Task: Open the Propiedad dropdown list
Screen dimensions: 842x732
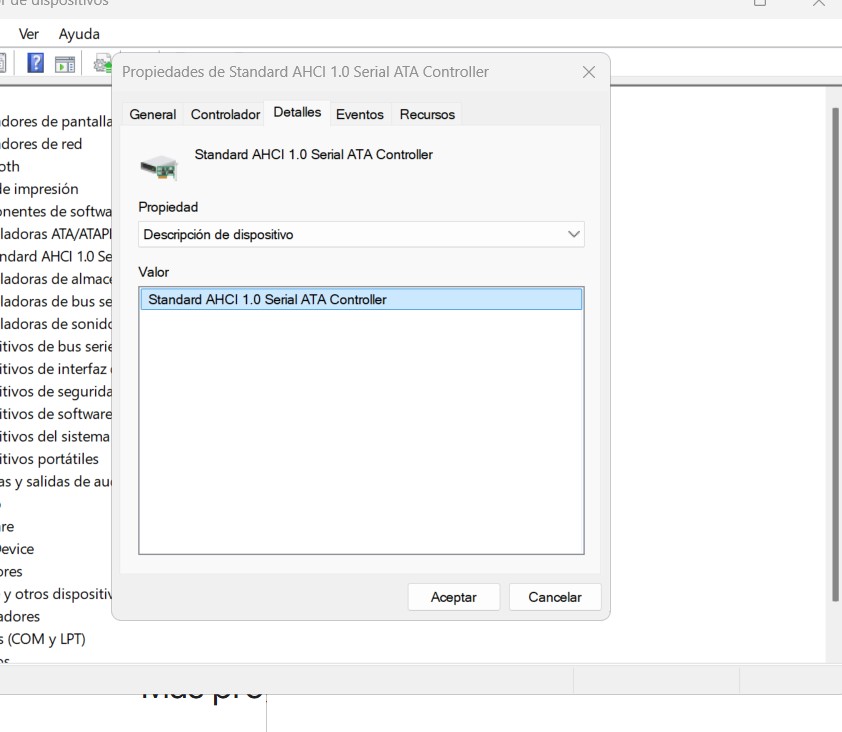Action: coord(361,235)
